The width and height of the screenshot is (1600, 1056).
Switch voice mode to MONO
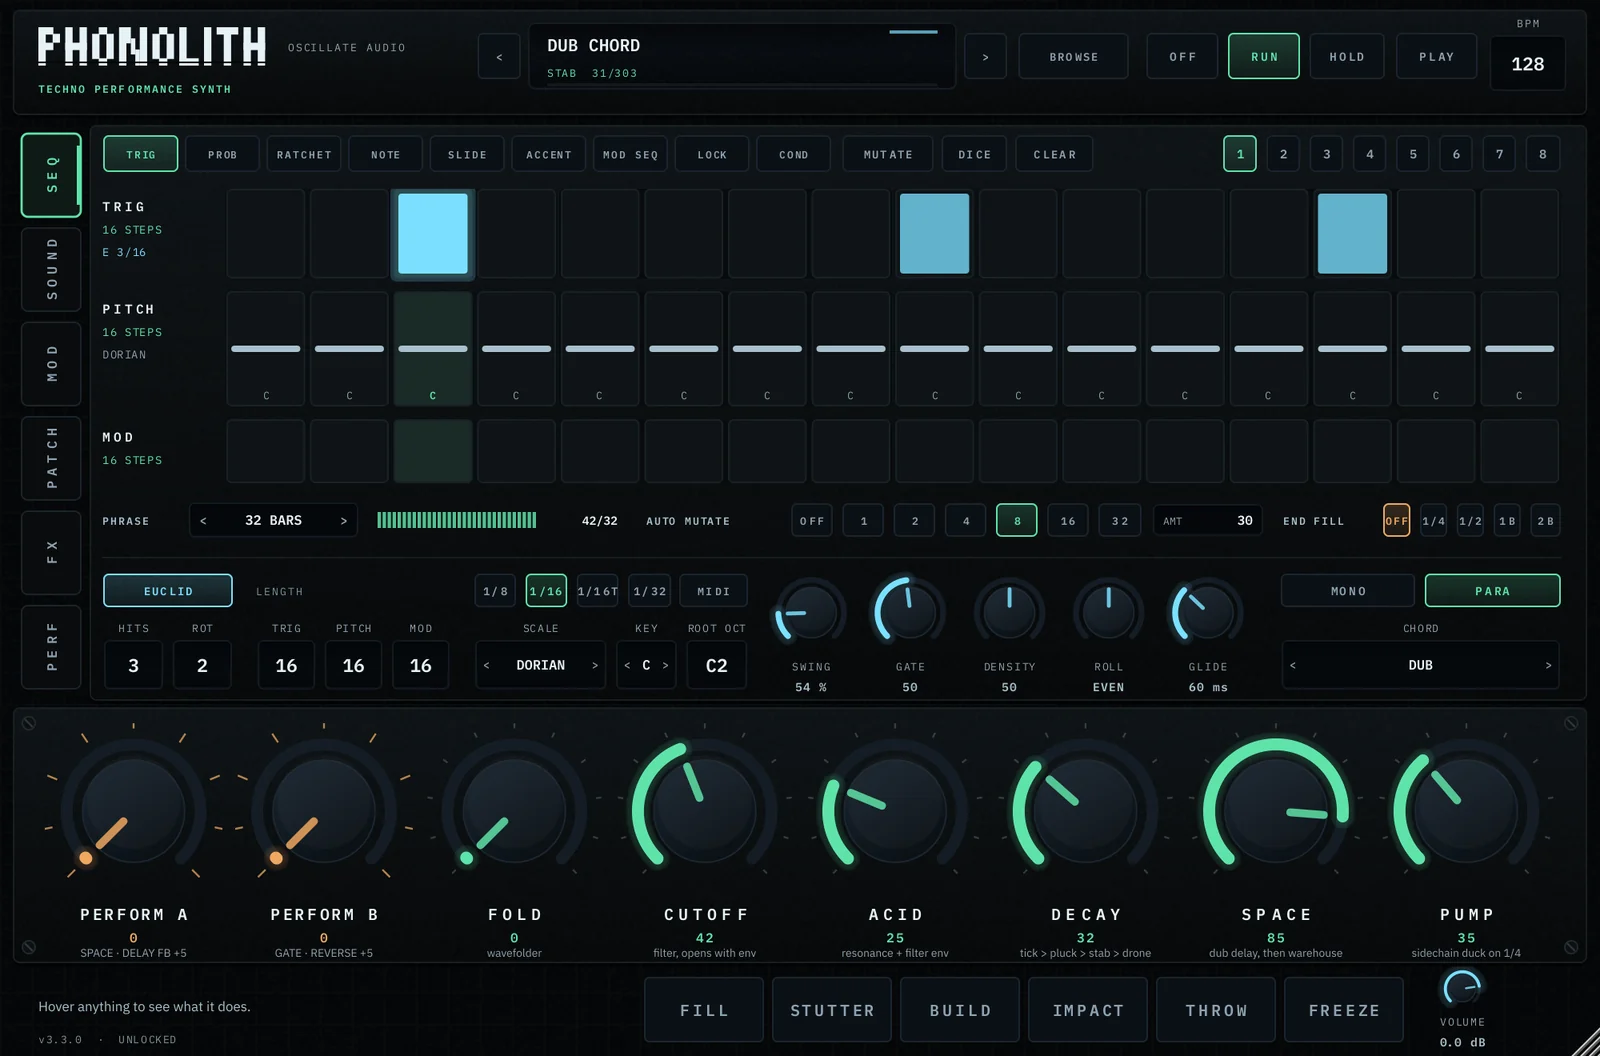[x=1348, y=591]
